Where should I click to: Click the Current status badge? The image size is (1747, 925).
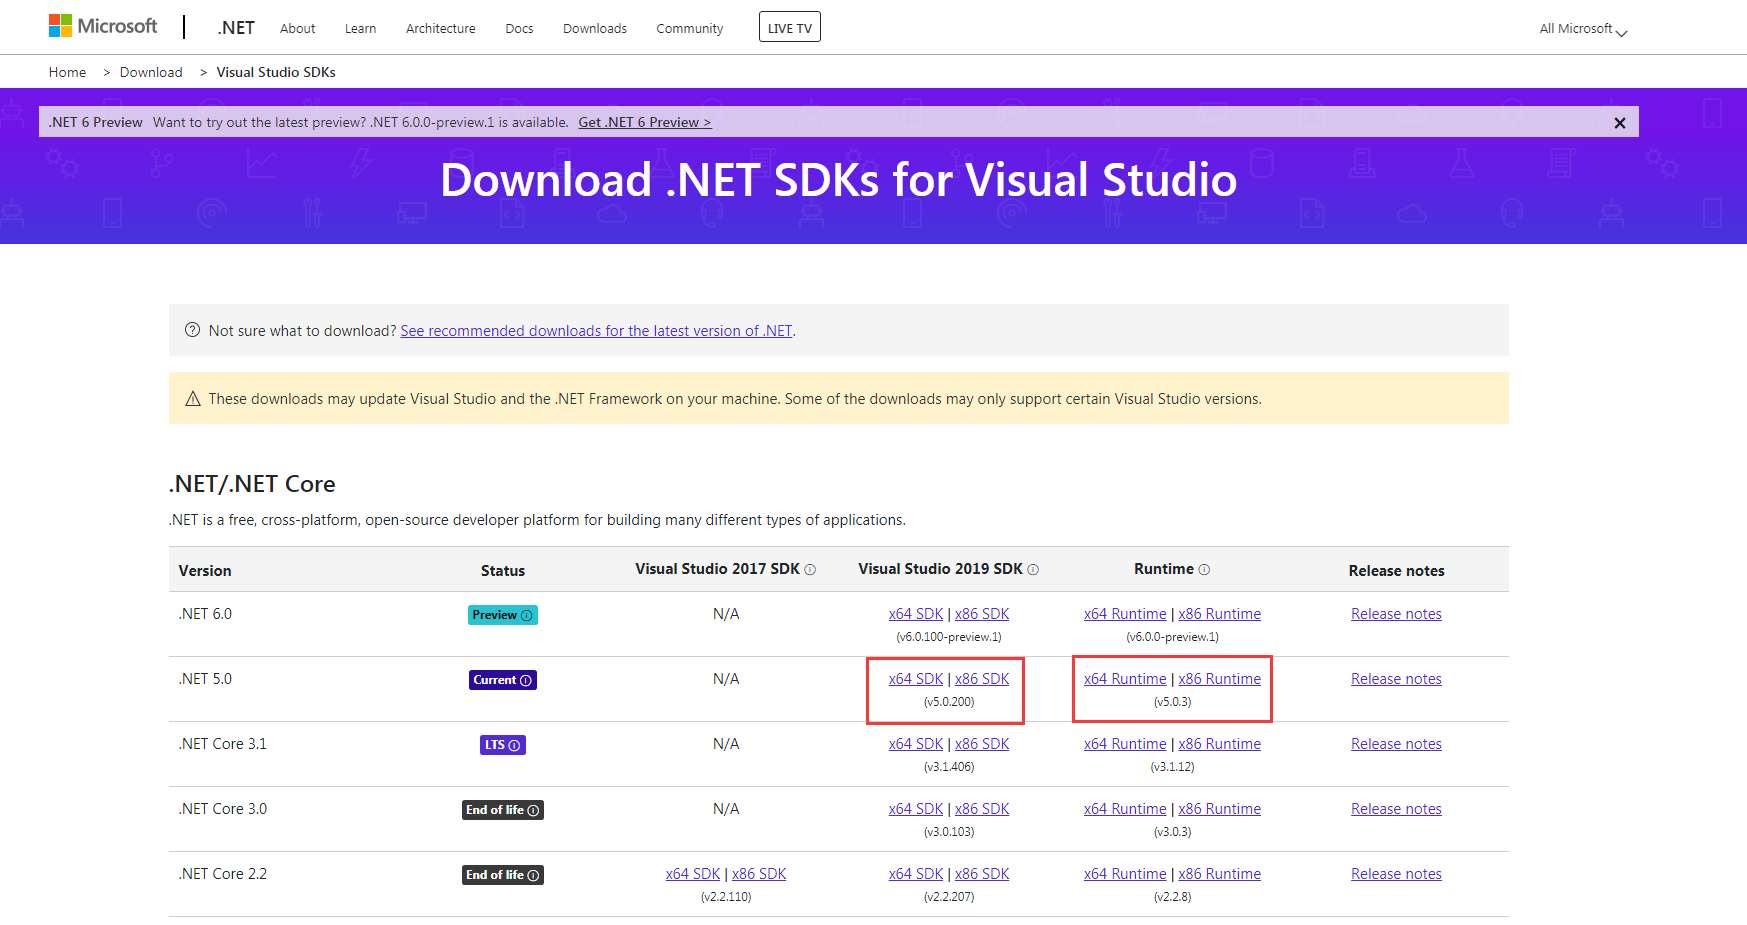[502, 680]
